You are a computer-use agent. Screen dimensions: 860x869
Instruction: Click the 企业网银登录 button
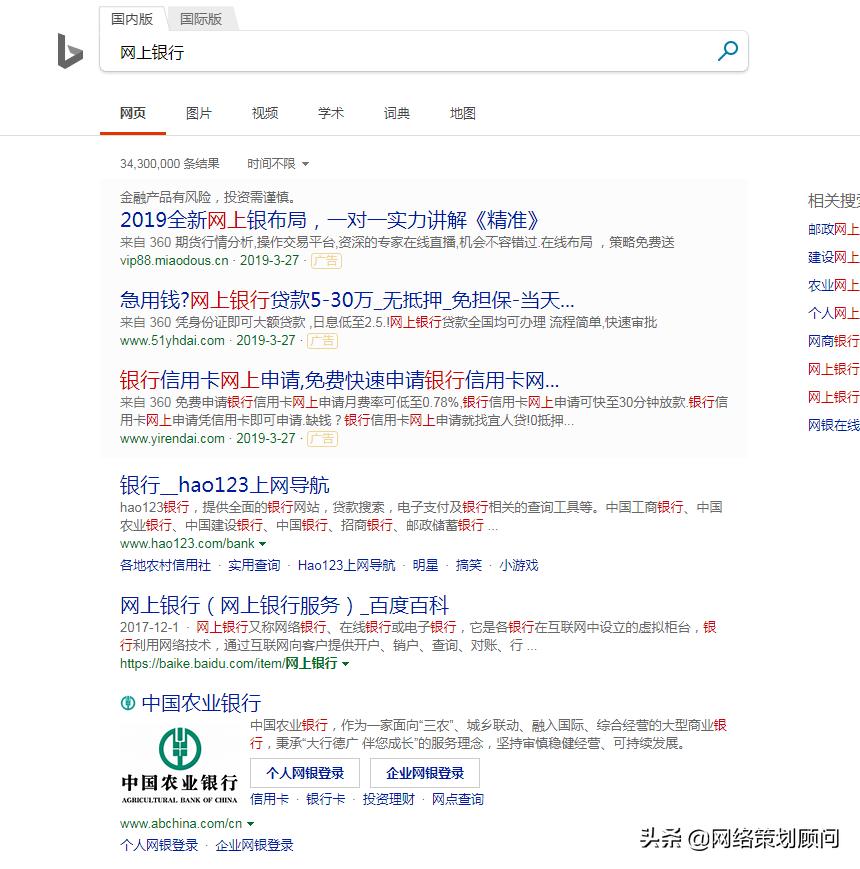pos(428,772)
